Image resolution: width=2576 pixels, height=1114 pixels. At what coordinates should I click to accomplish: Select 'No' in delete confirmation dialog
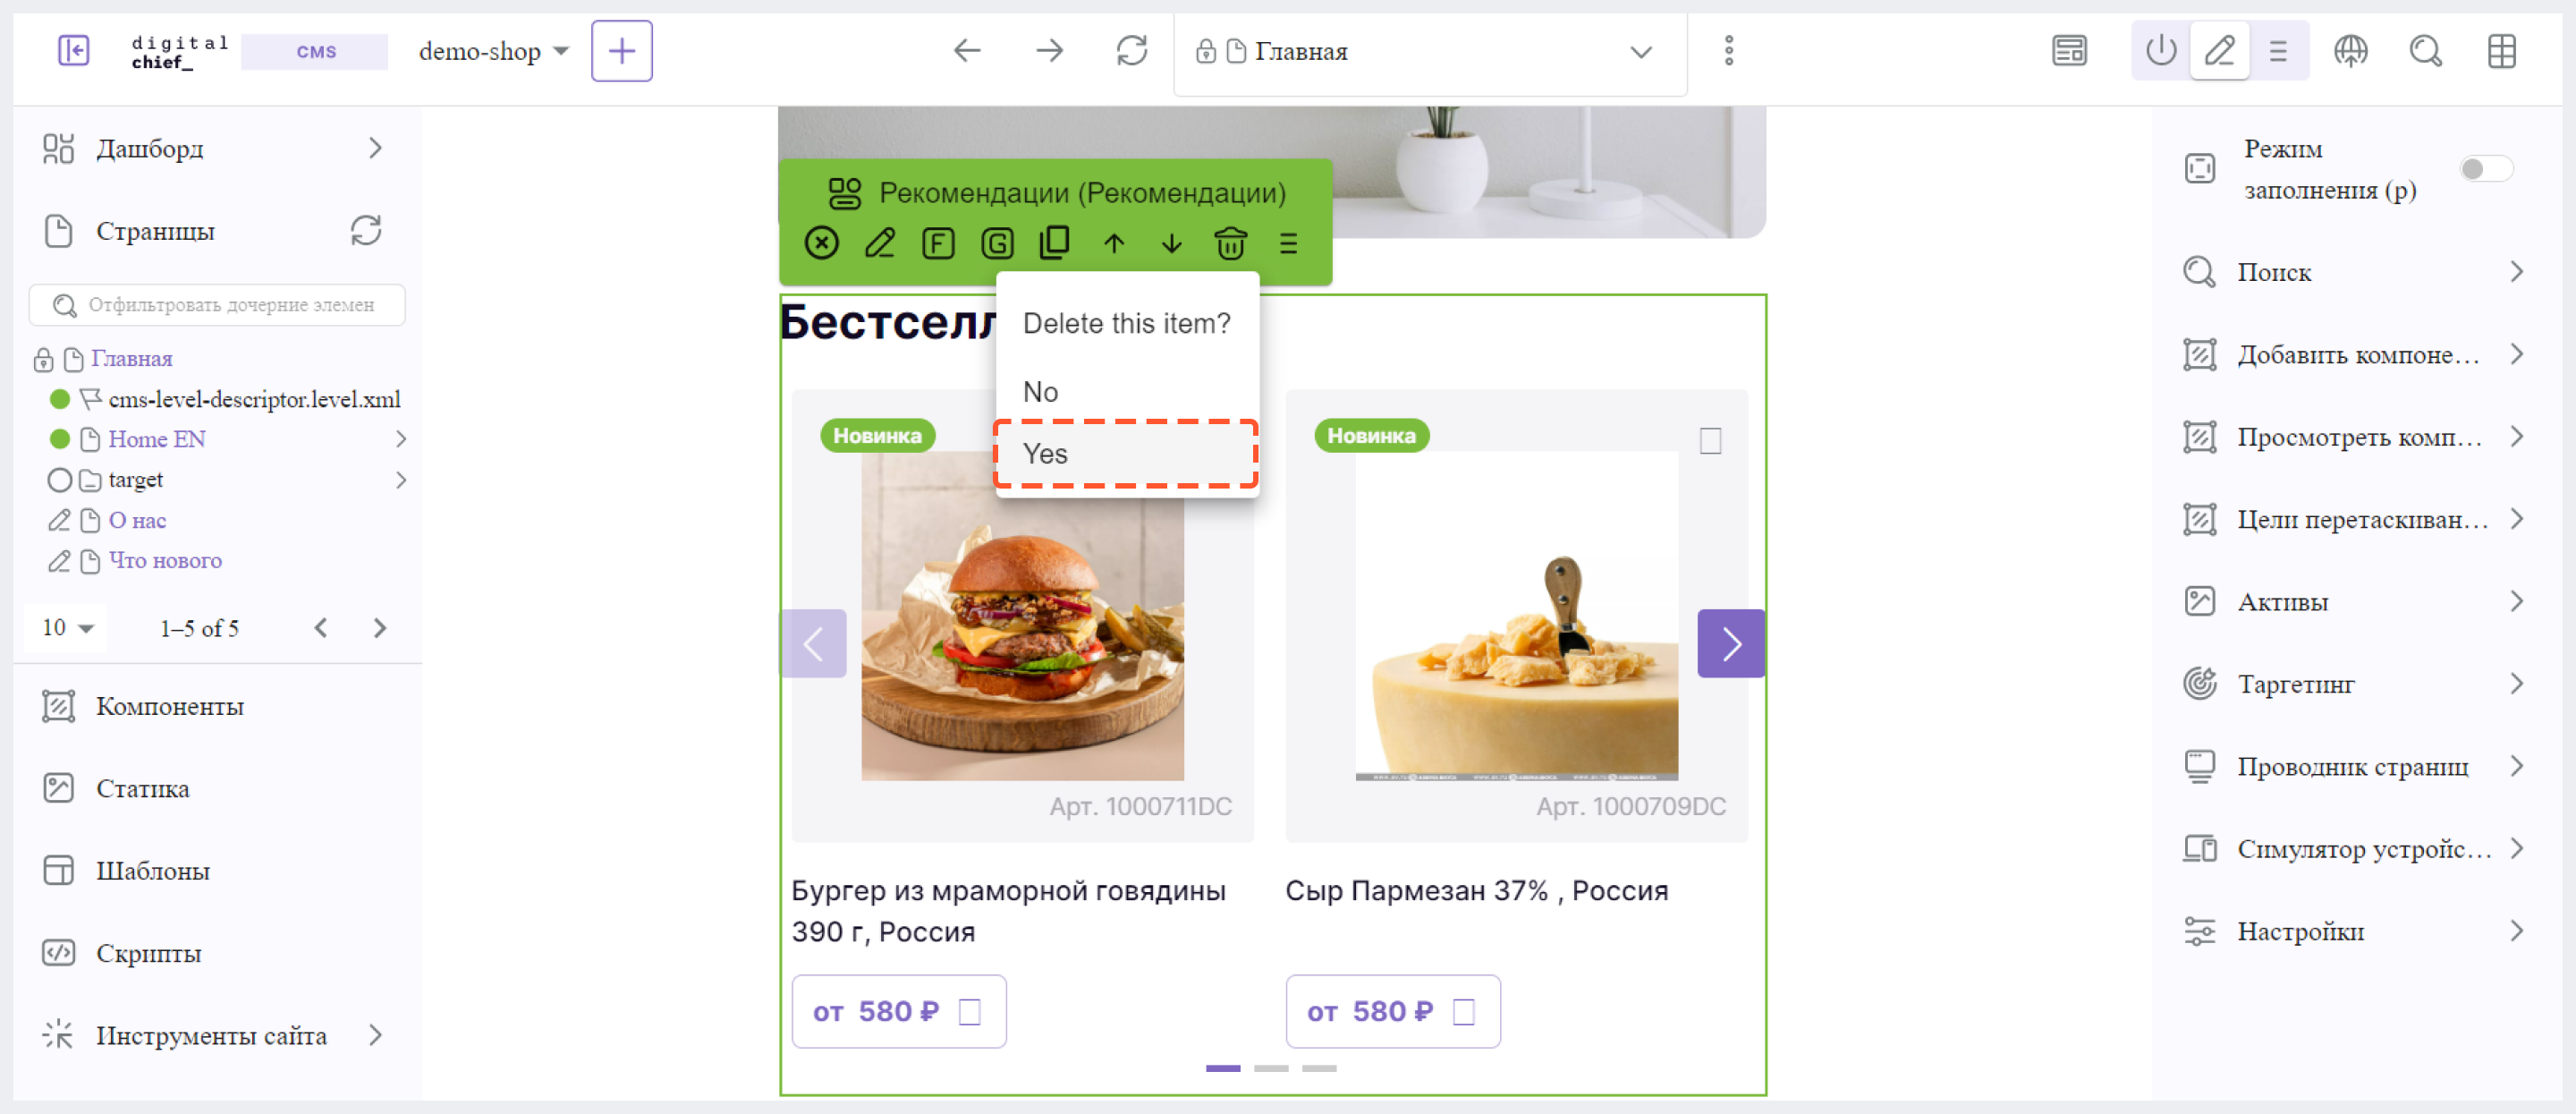click(x=1040, y=393)
